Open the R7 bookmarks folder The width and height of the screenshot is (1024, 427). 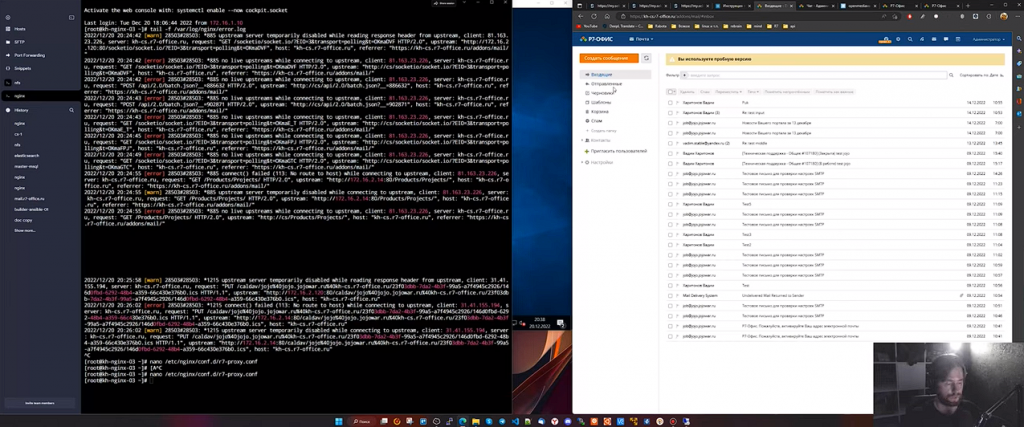774,26
